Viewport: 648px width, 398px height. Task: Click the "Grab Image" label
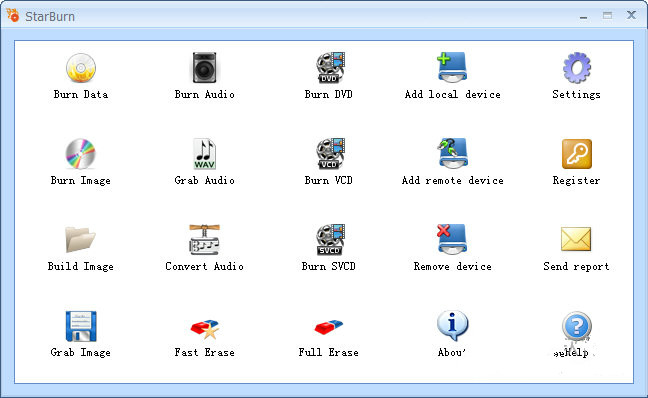(81, 353)
